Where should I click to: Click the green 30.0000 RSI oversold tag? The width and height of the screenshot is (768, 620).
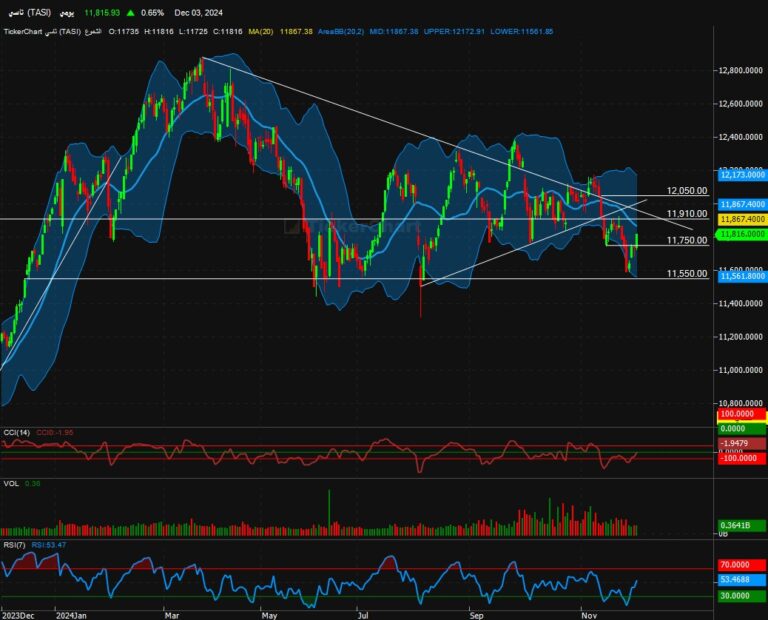pyautogui.click(x=741, y=597)
